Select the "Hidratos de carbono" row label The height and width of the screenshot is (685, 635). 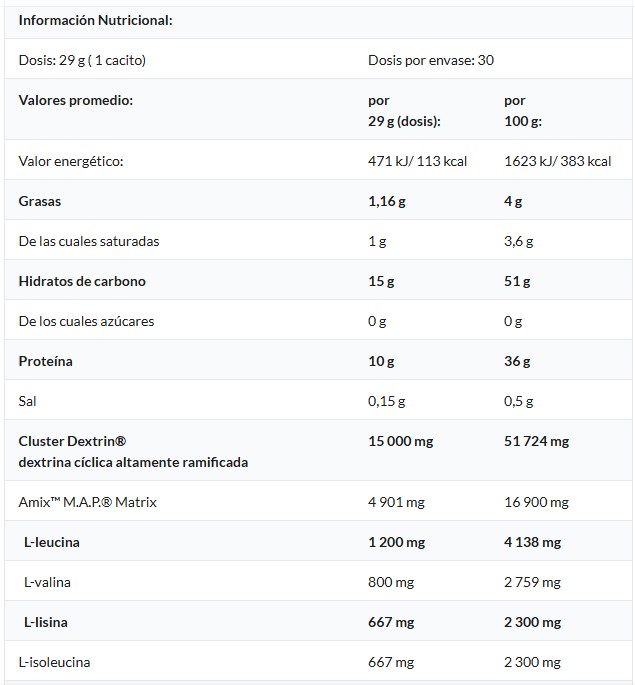[x=82, y=281]
